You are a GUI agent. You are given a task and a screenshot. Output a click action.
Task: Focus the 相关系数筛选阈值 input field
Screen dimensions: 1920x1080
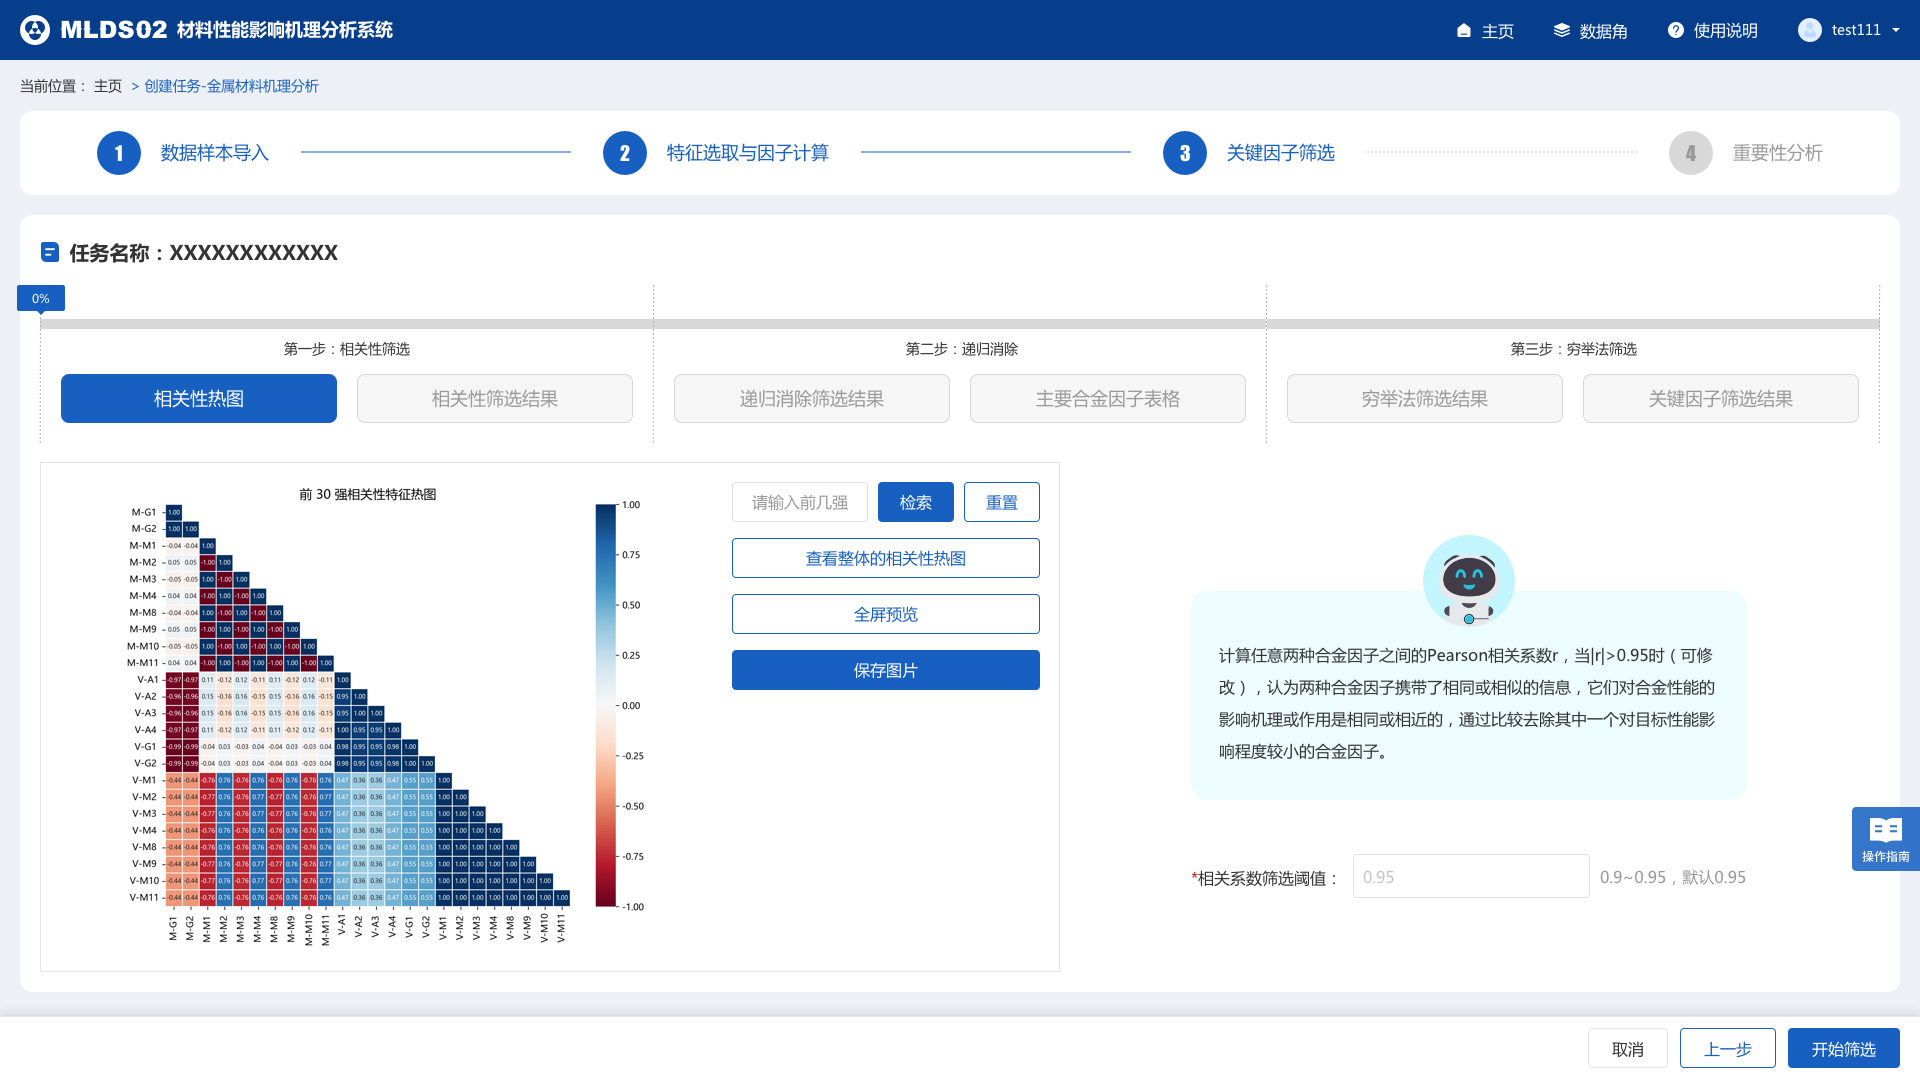pyautogui.click(x=1470, y=876)
